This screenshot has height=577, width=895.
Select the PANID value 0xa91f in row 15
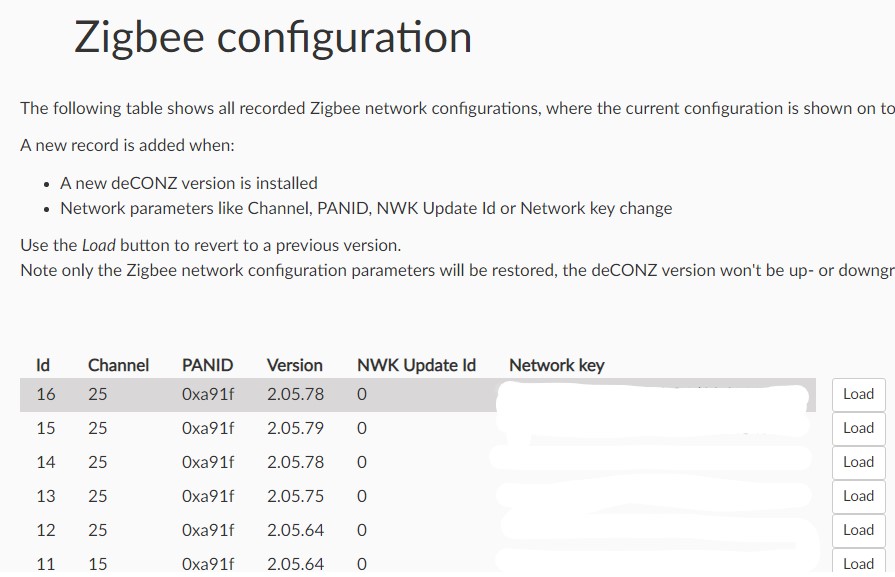207,428
